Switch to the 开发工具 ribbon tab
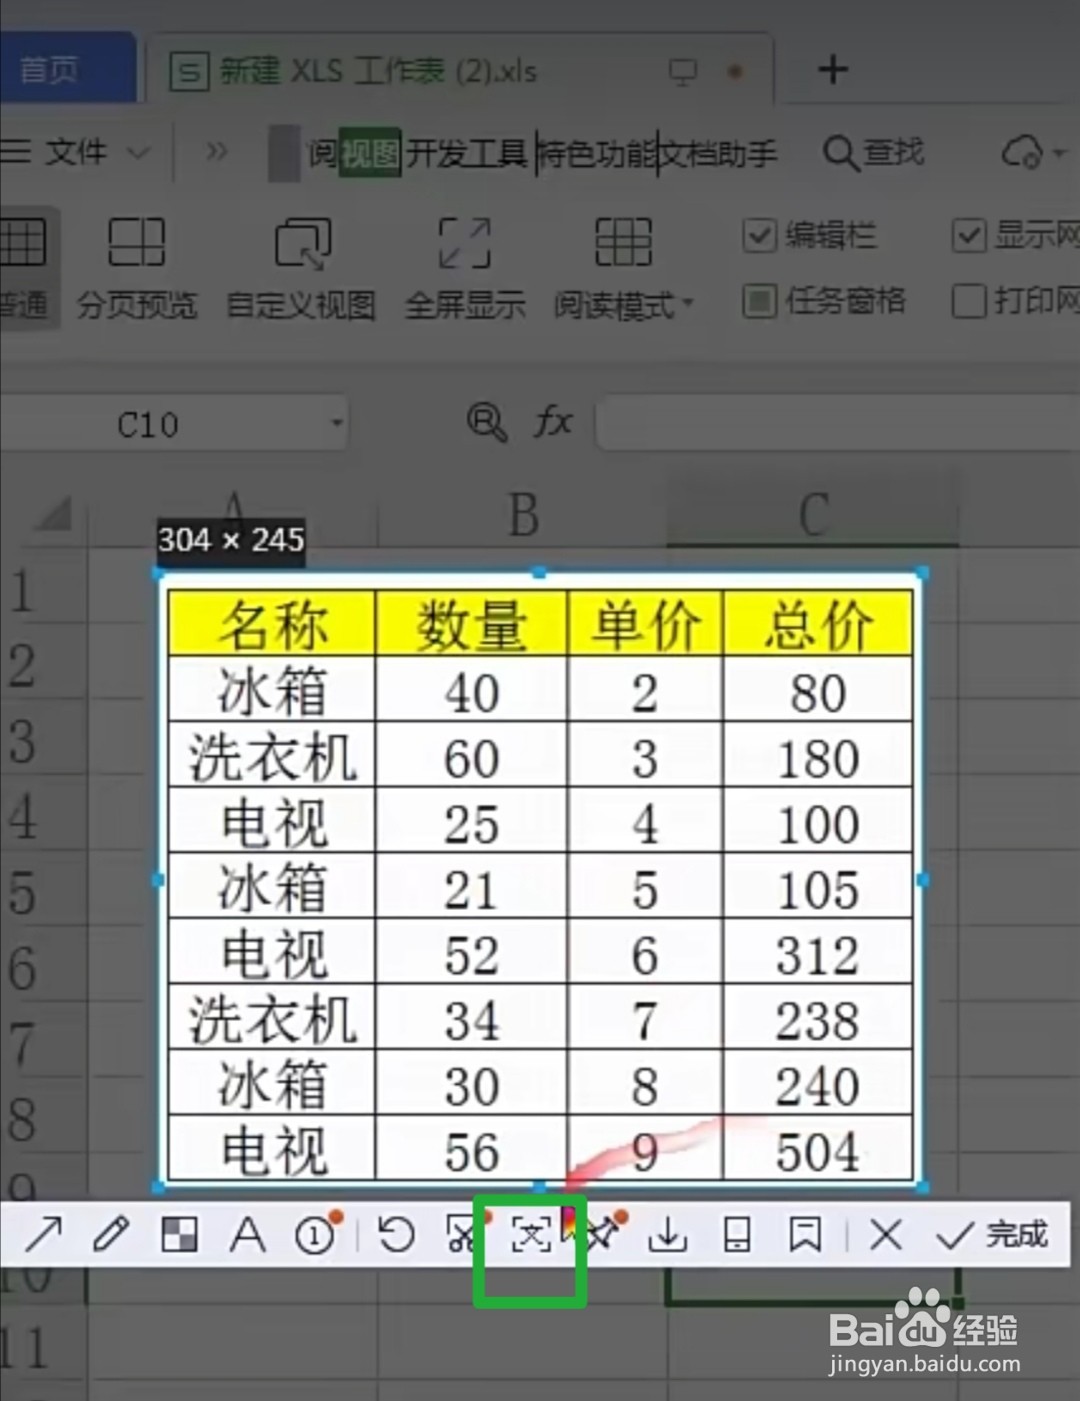 coord(469,153)
